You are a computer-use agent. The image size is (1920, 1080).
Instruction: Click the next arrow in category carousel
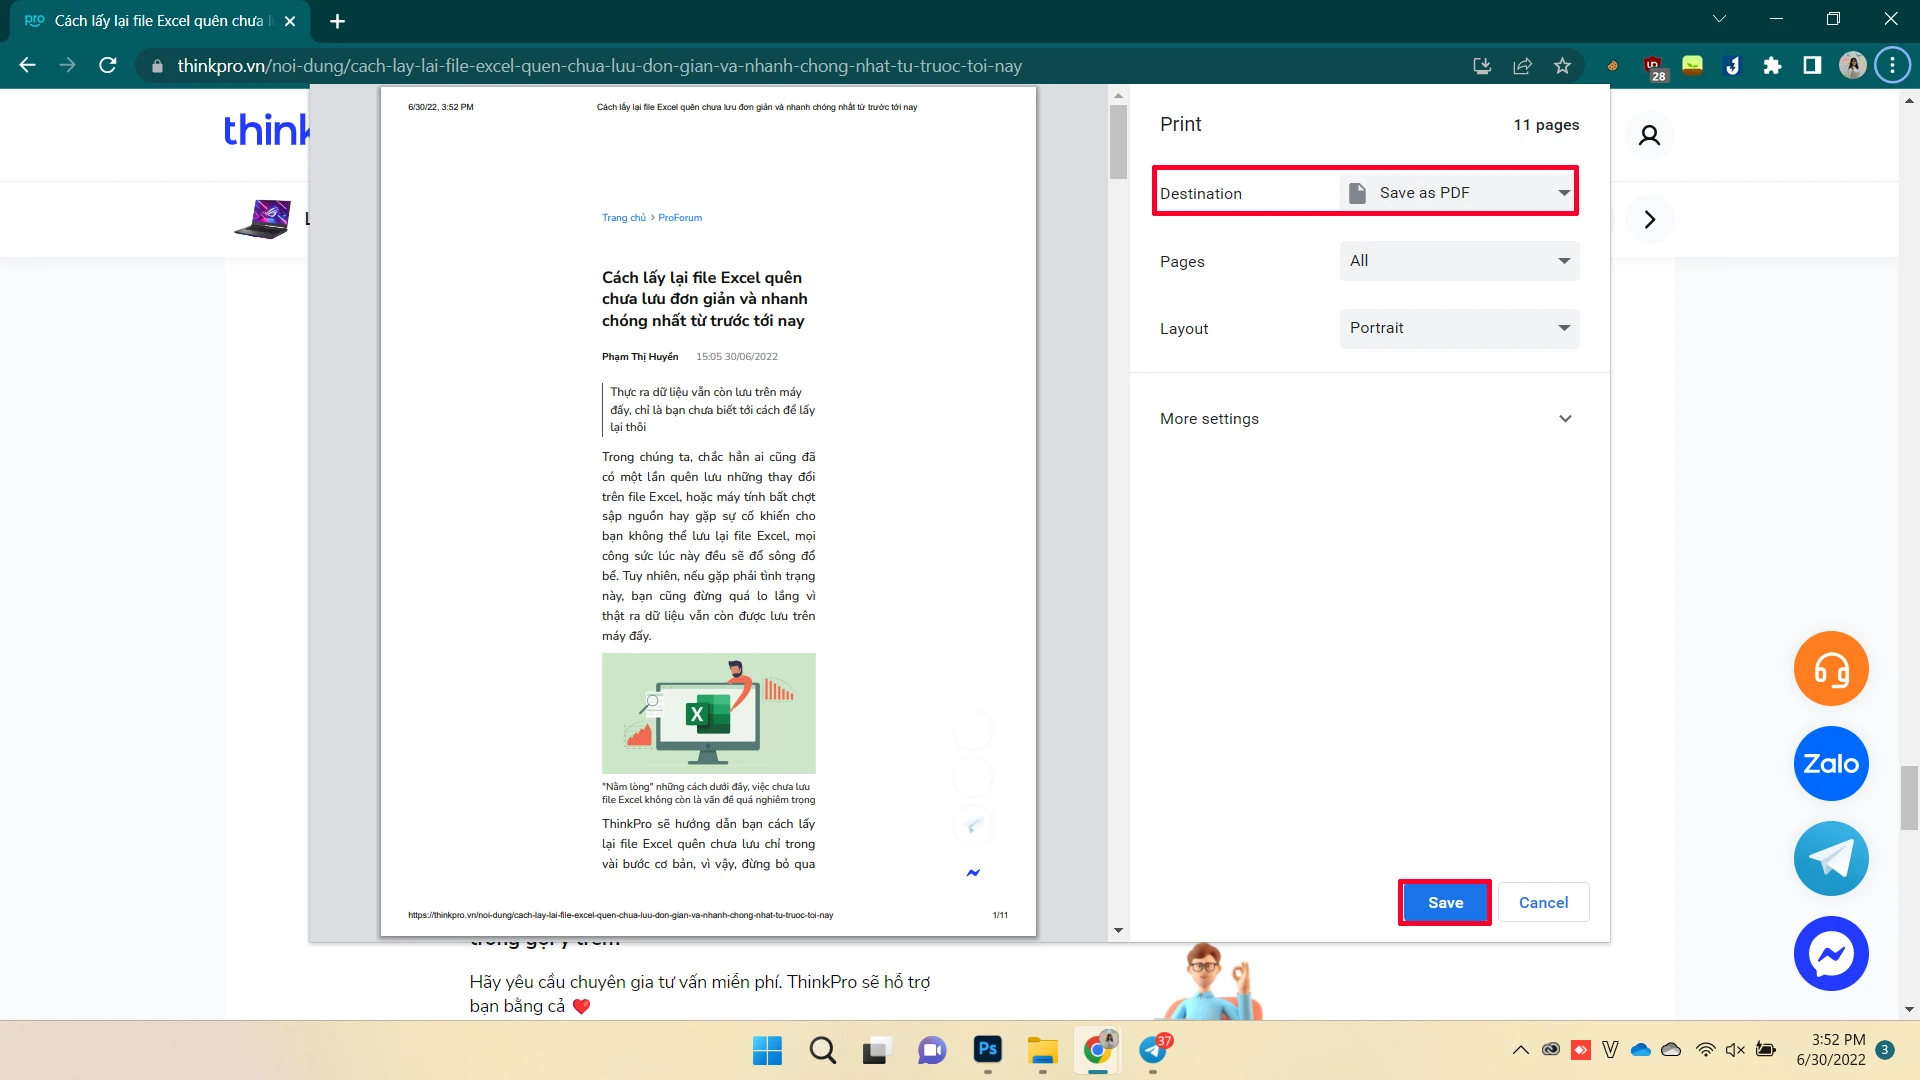pyautogui.click(x=1649, y=219)
